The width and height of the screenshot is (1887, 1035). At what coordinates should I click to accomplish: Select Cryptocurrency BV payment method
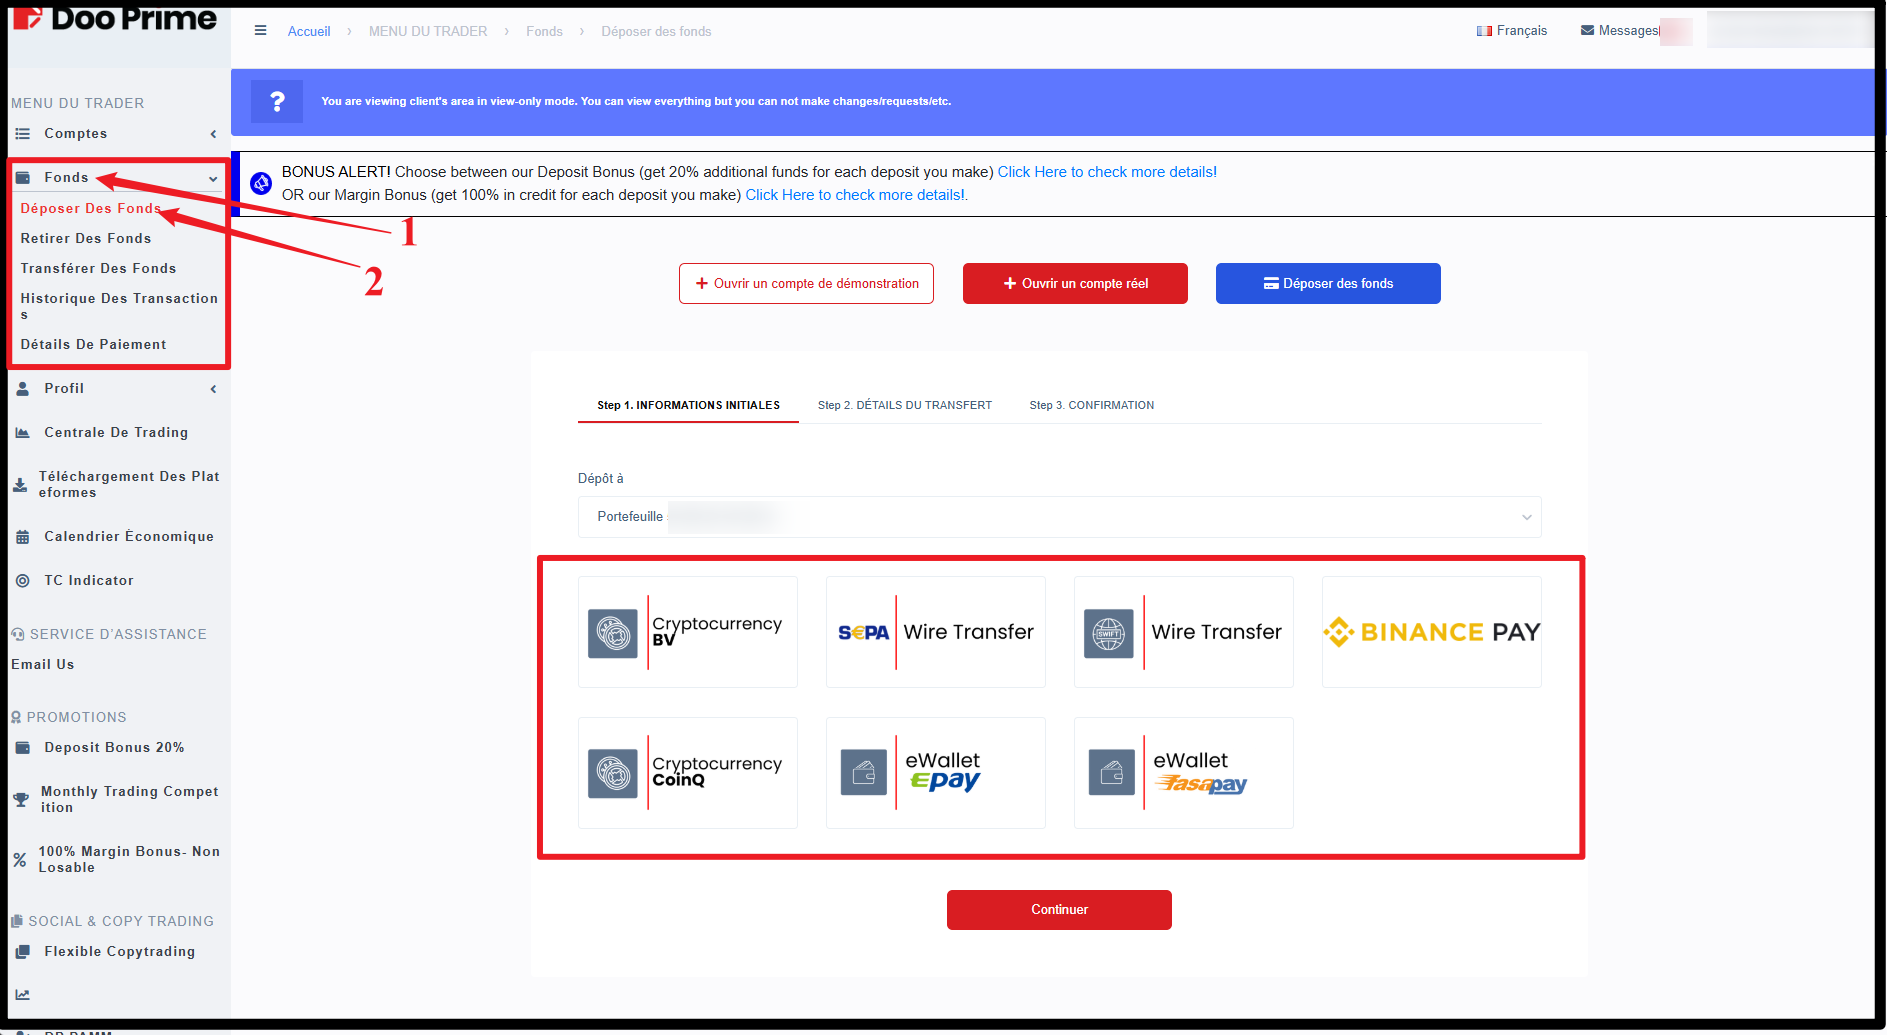click(688, 632)
